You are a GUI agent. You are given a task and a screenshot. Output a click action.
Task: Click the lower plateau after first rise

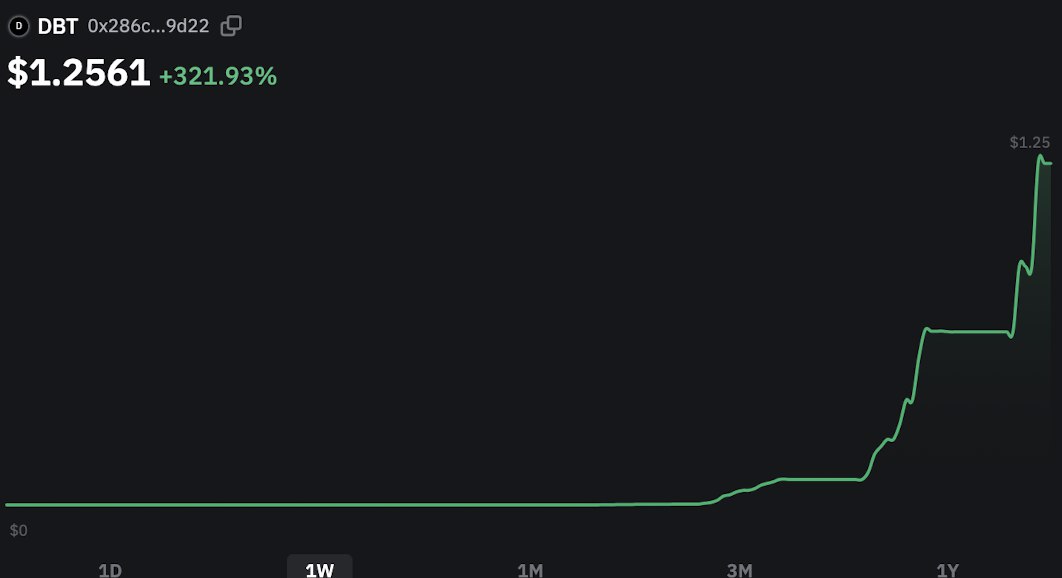point(820,479)
